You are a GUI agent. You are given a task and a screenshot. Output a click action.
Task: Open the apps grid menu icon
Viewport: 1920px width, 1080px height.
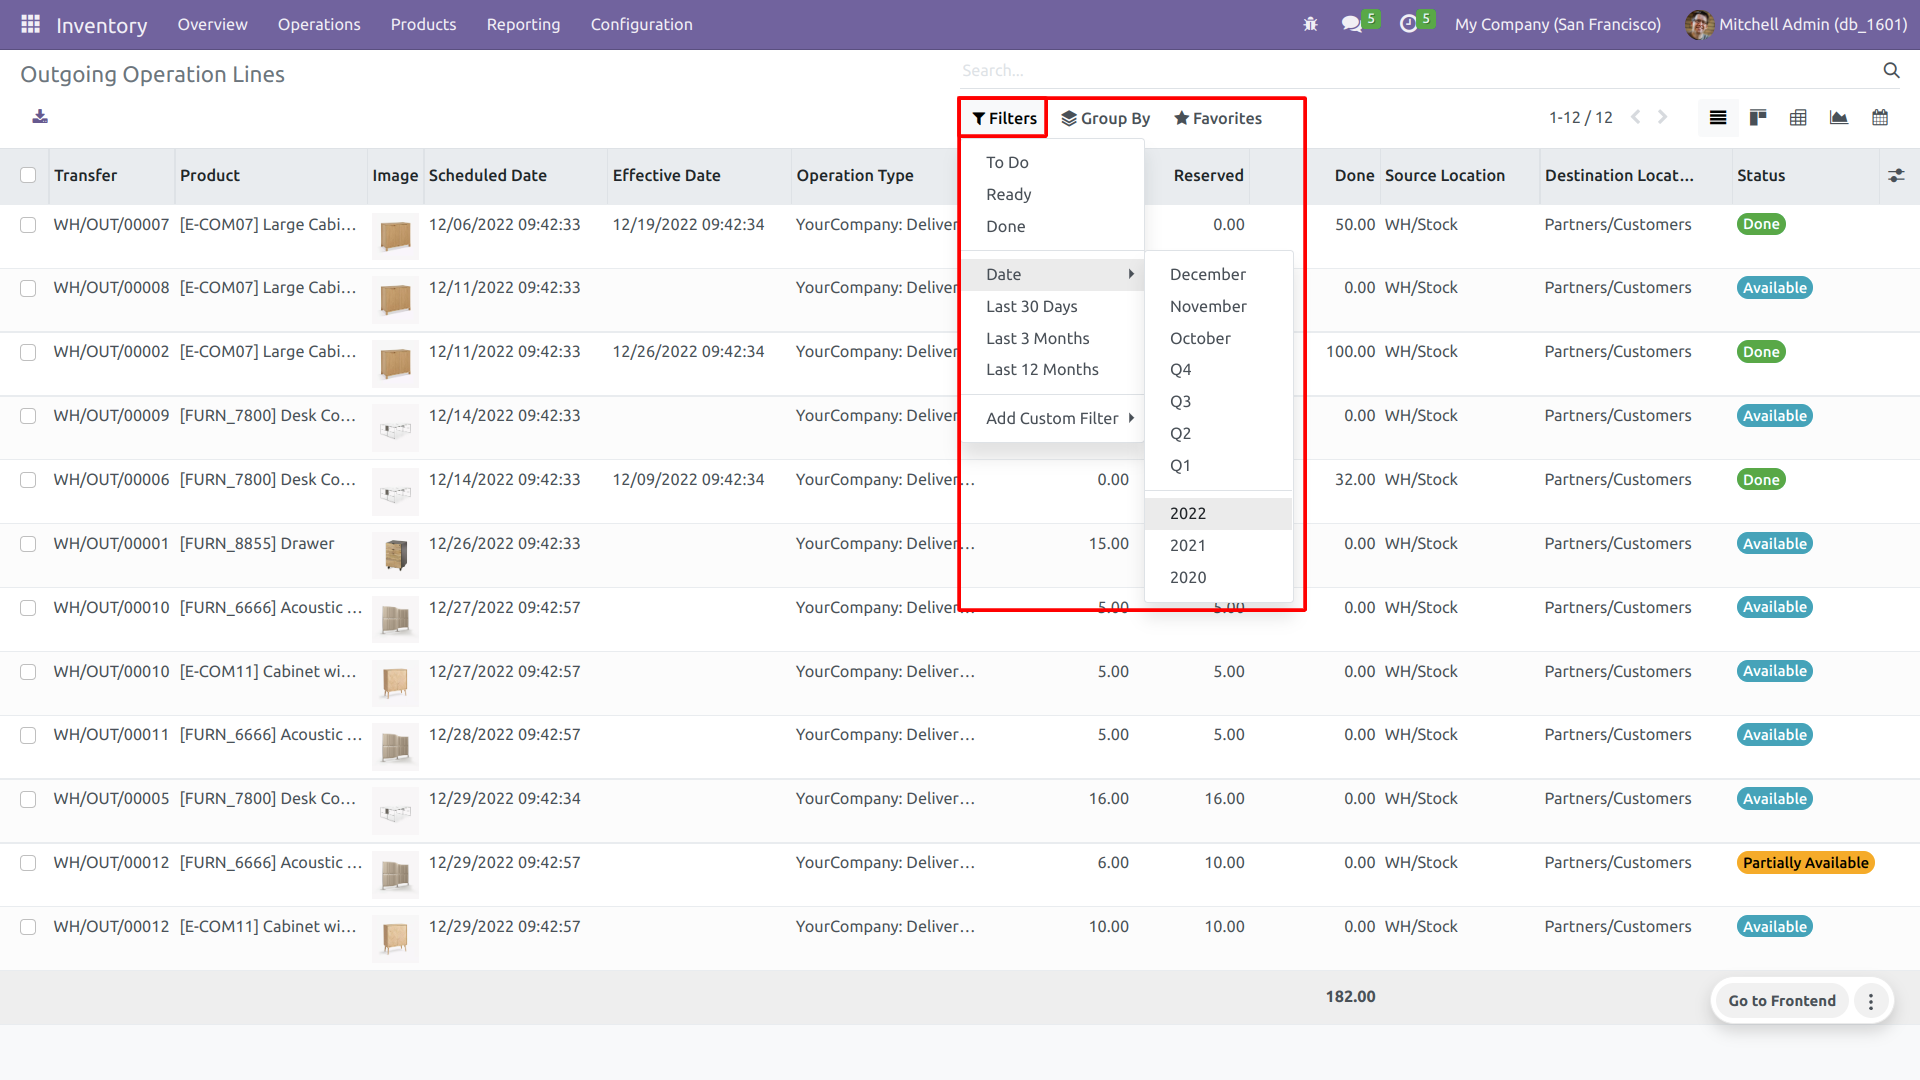pos(30,24)
